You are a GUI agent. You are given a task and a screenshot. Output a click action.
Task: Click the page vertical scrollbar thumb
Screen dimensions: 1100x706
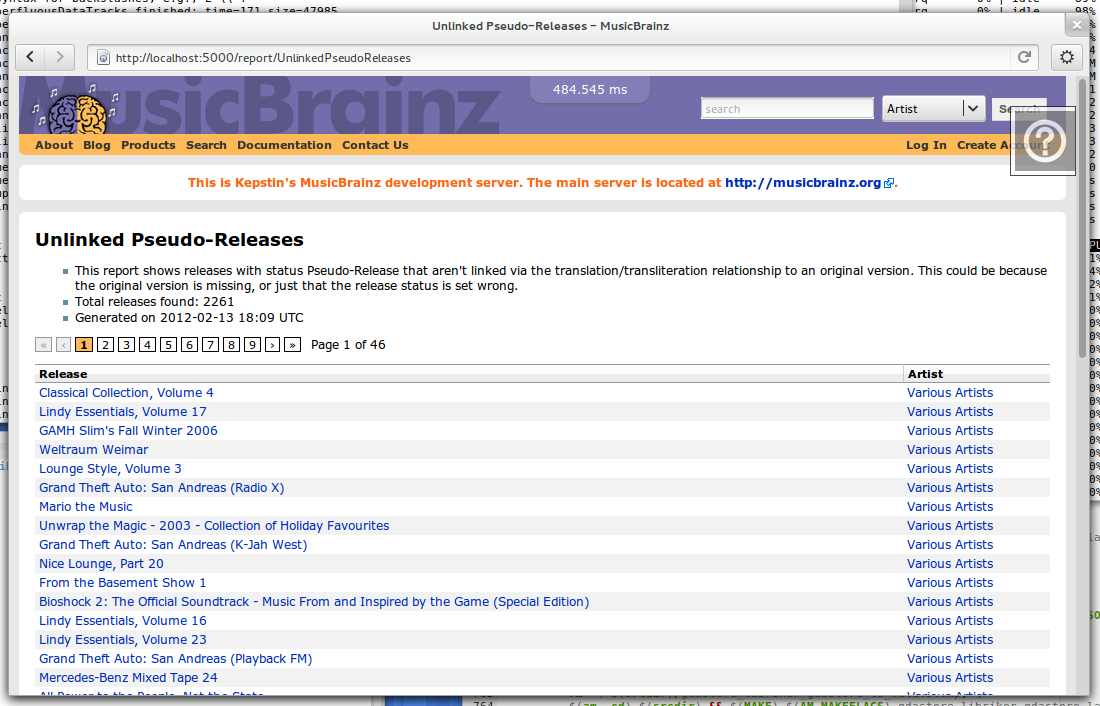[1082, 218]
